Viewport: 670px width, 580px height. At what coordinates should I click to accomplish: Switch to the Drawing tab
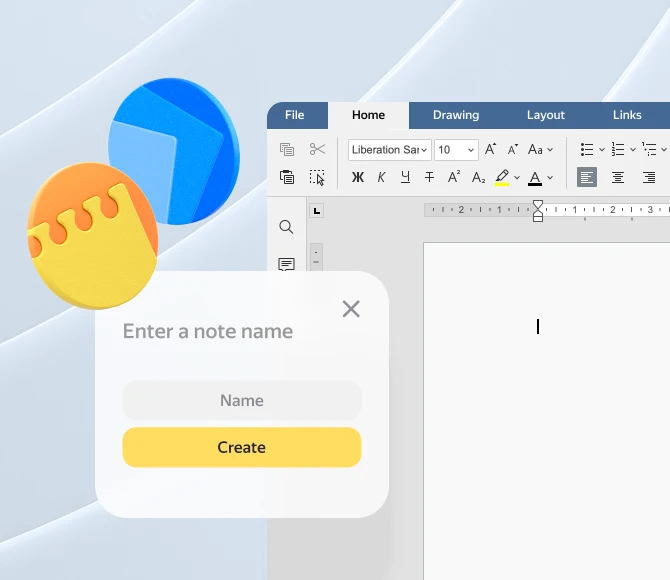coord(456,115)
